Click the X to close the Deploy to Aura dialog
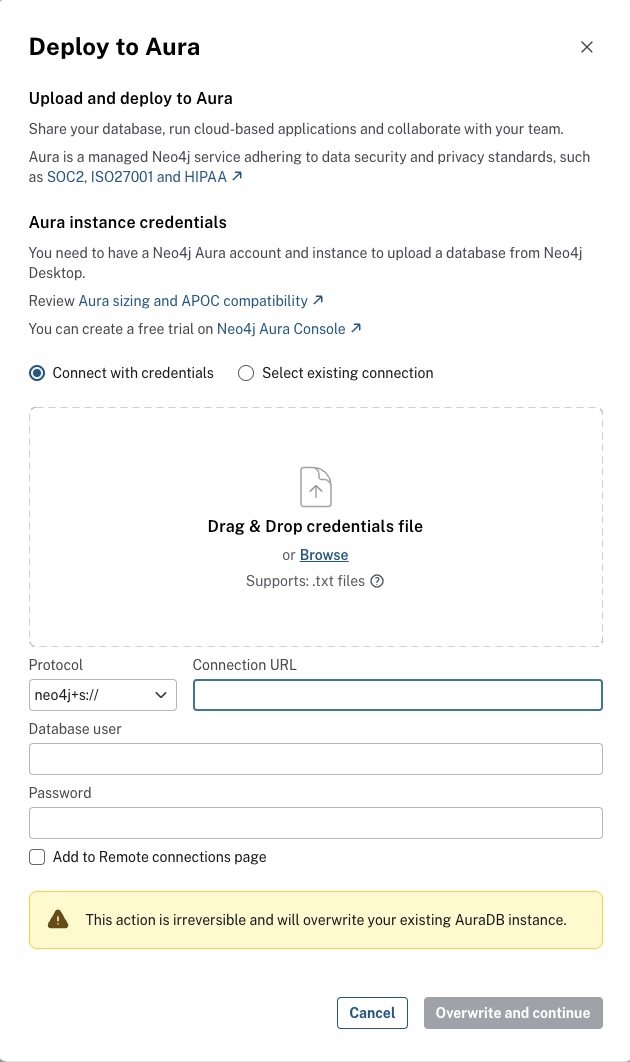Screen dimensions: 630x1062 pyautogui.click(x=587, y=47)
